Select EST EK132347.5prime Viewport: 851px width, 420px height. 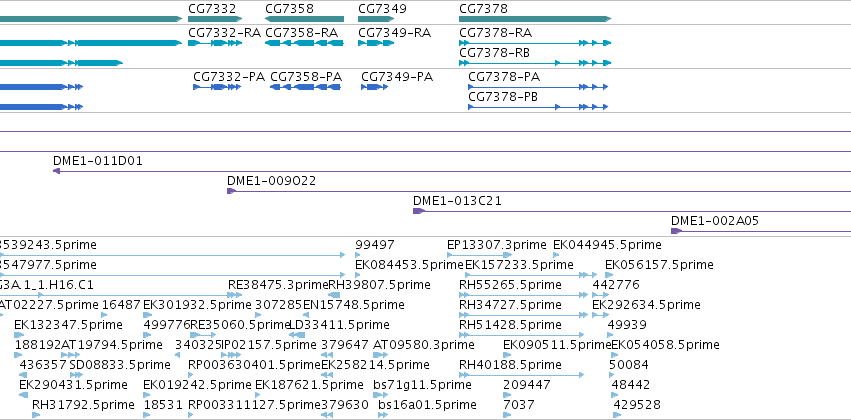point(68,325)
